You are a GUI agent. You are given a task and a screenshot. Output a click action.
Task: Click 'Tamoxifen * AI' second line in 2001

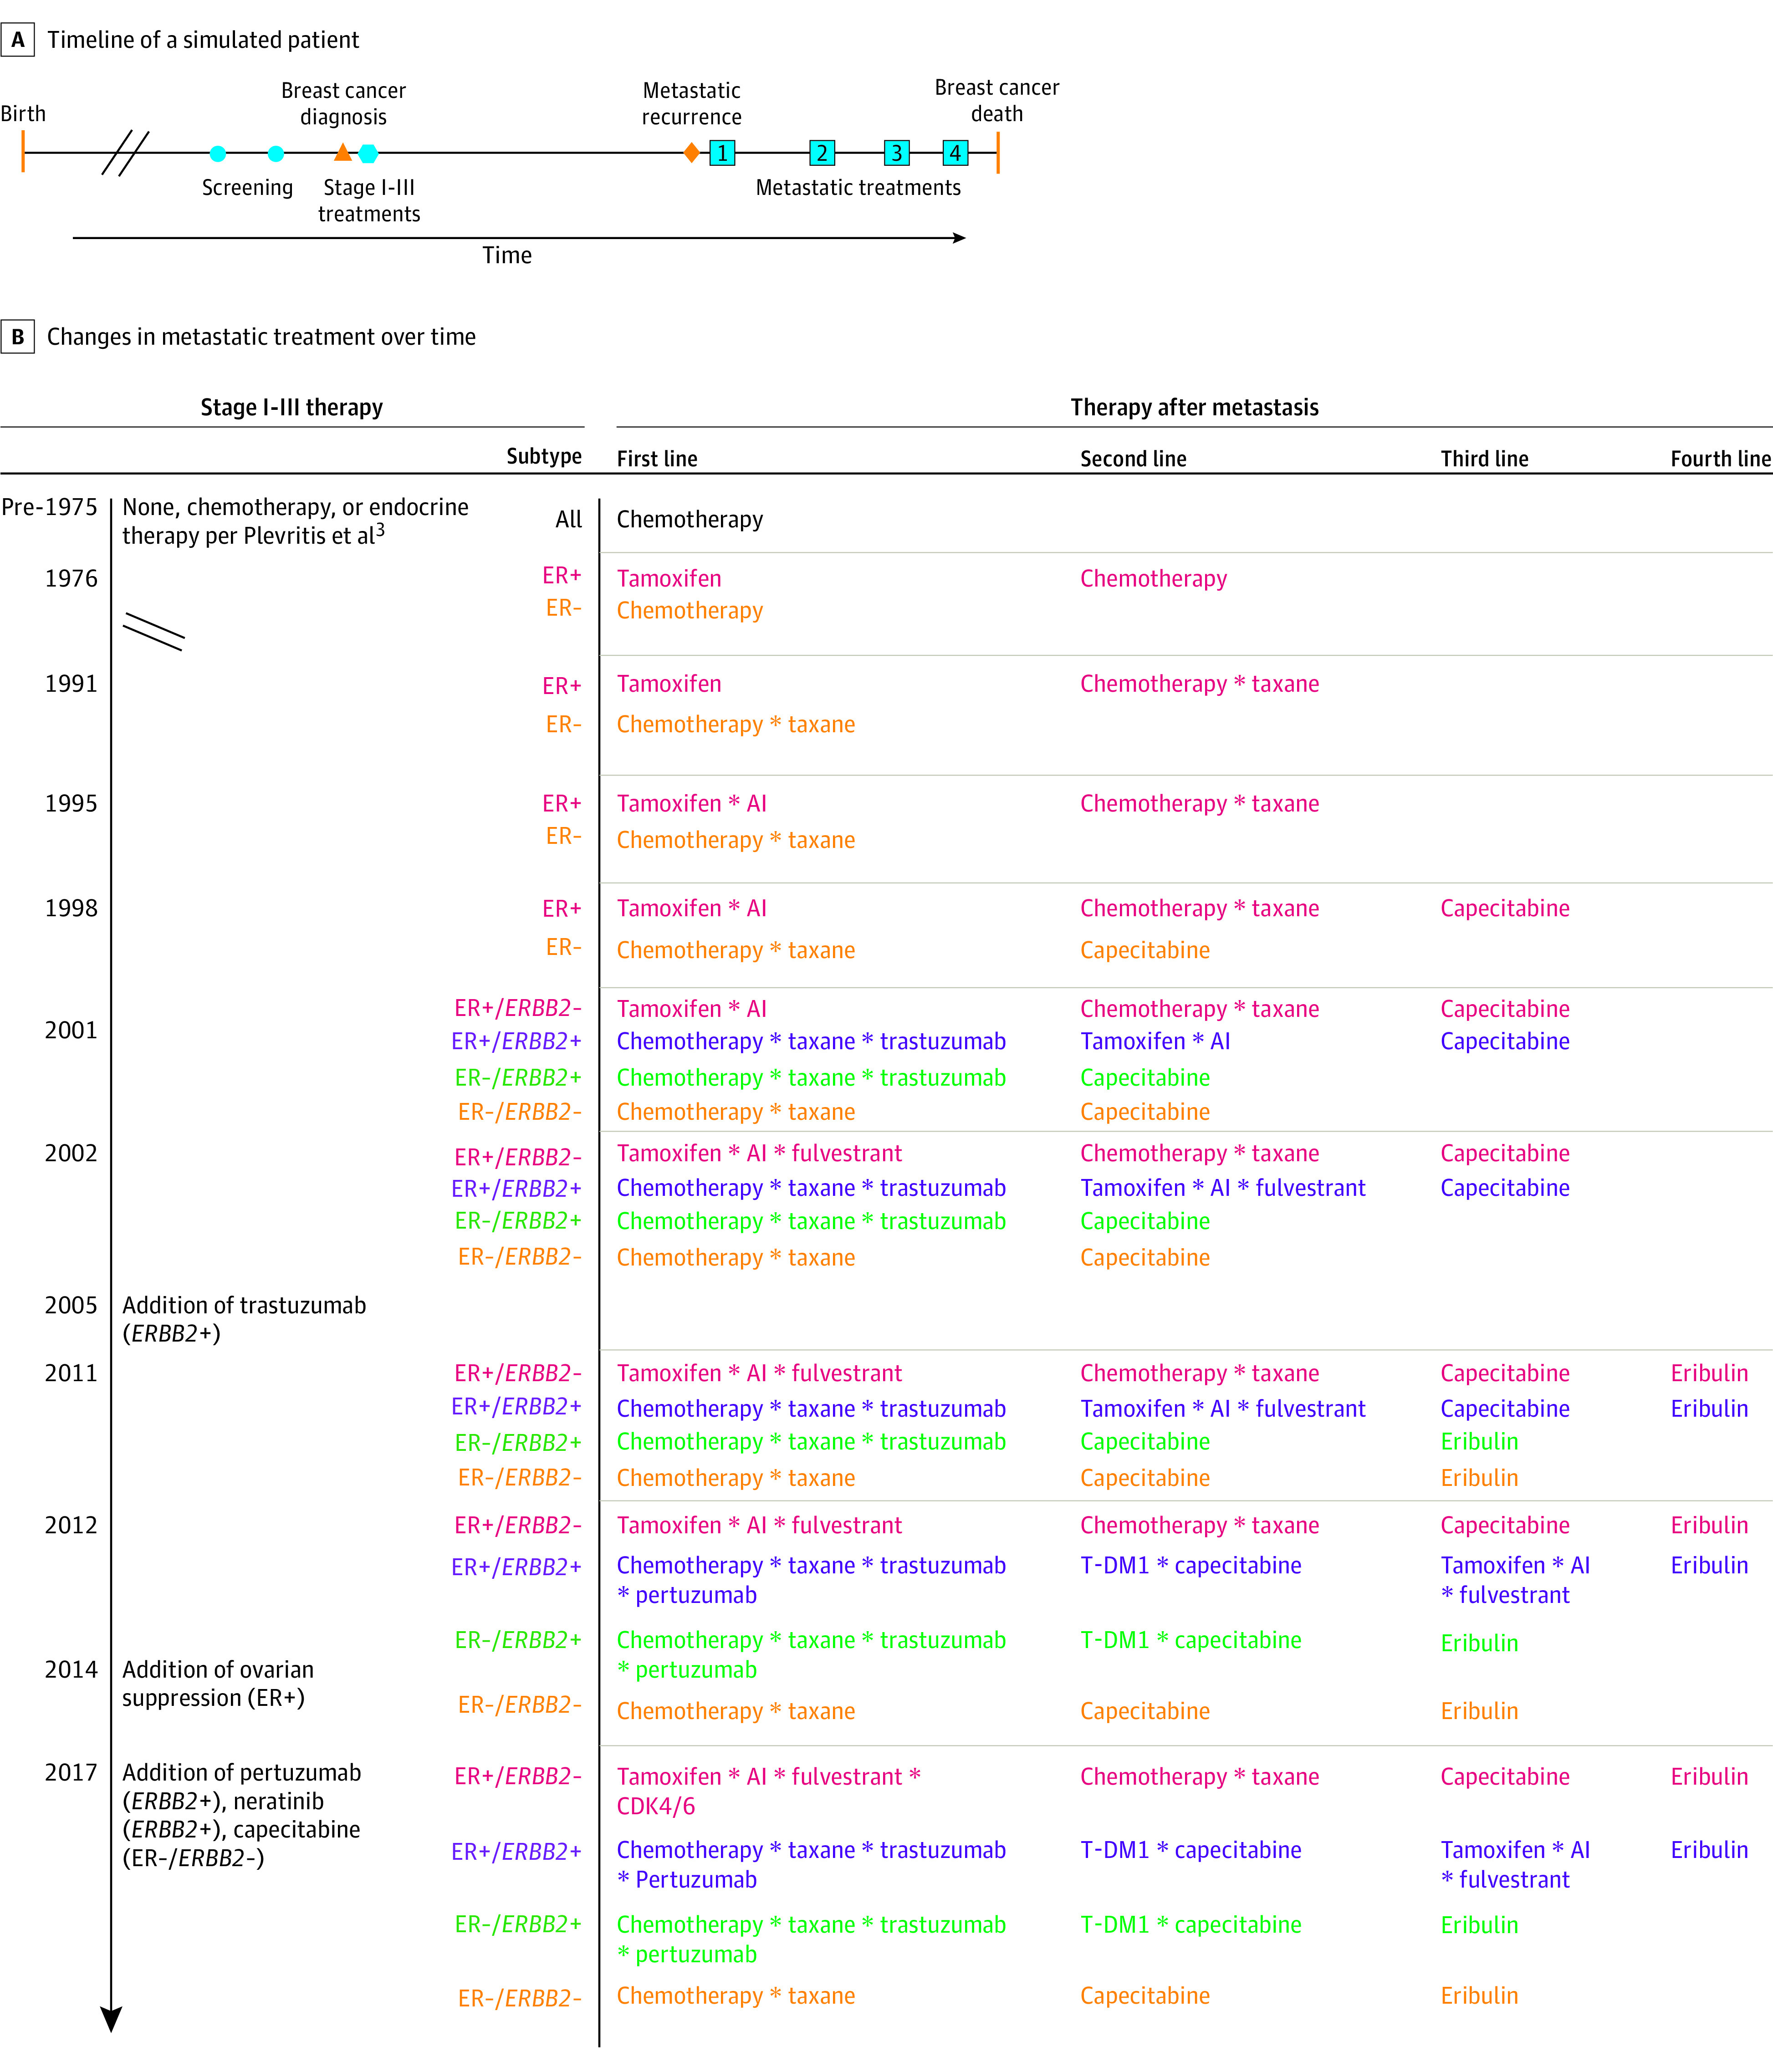1155,1041
